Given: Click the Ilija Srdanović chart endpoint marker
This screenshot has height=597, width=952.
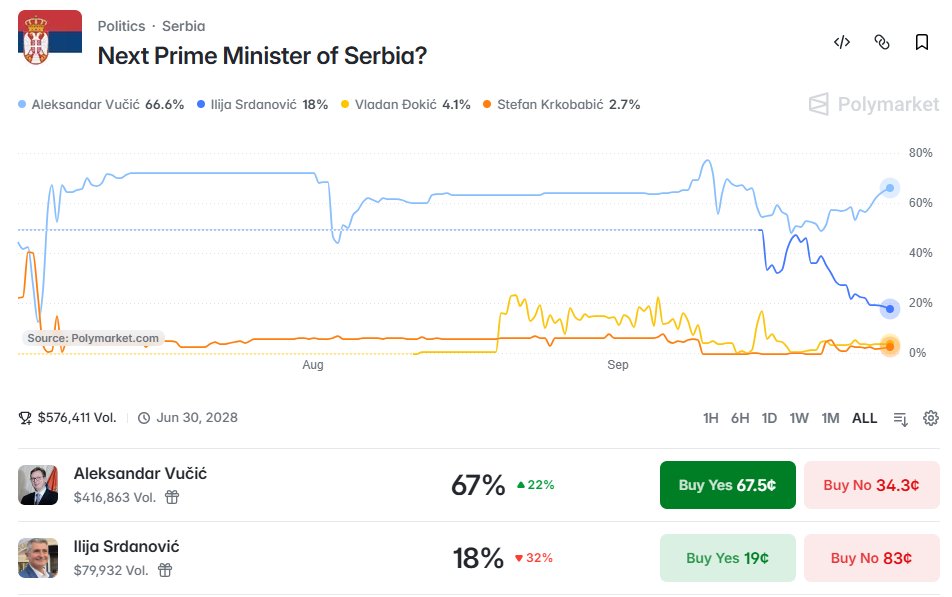Looking at the screenshot, I should pyautogui.click(x=889, y=309).
